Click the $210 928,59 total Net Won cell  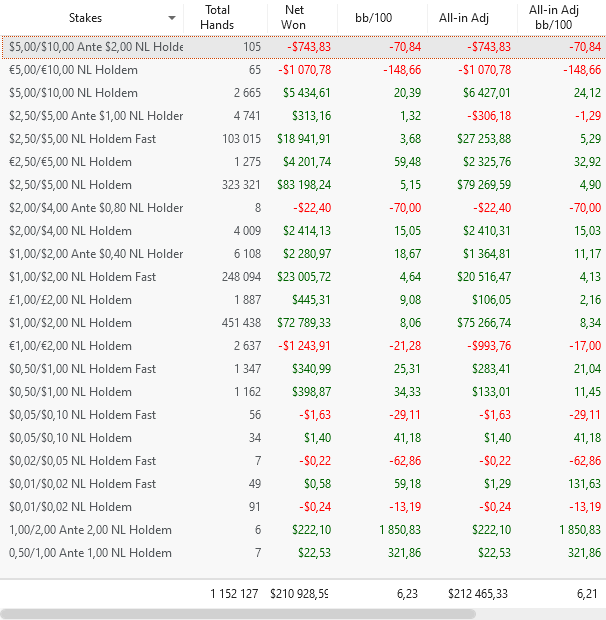[x=299, y=593]
